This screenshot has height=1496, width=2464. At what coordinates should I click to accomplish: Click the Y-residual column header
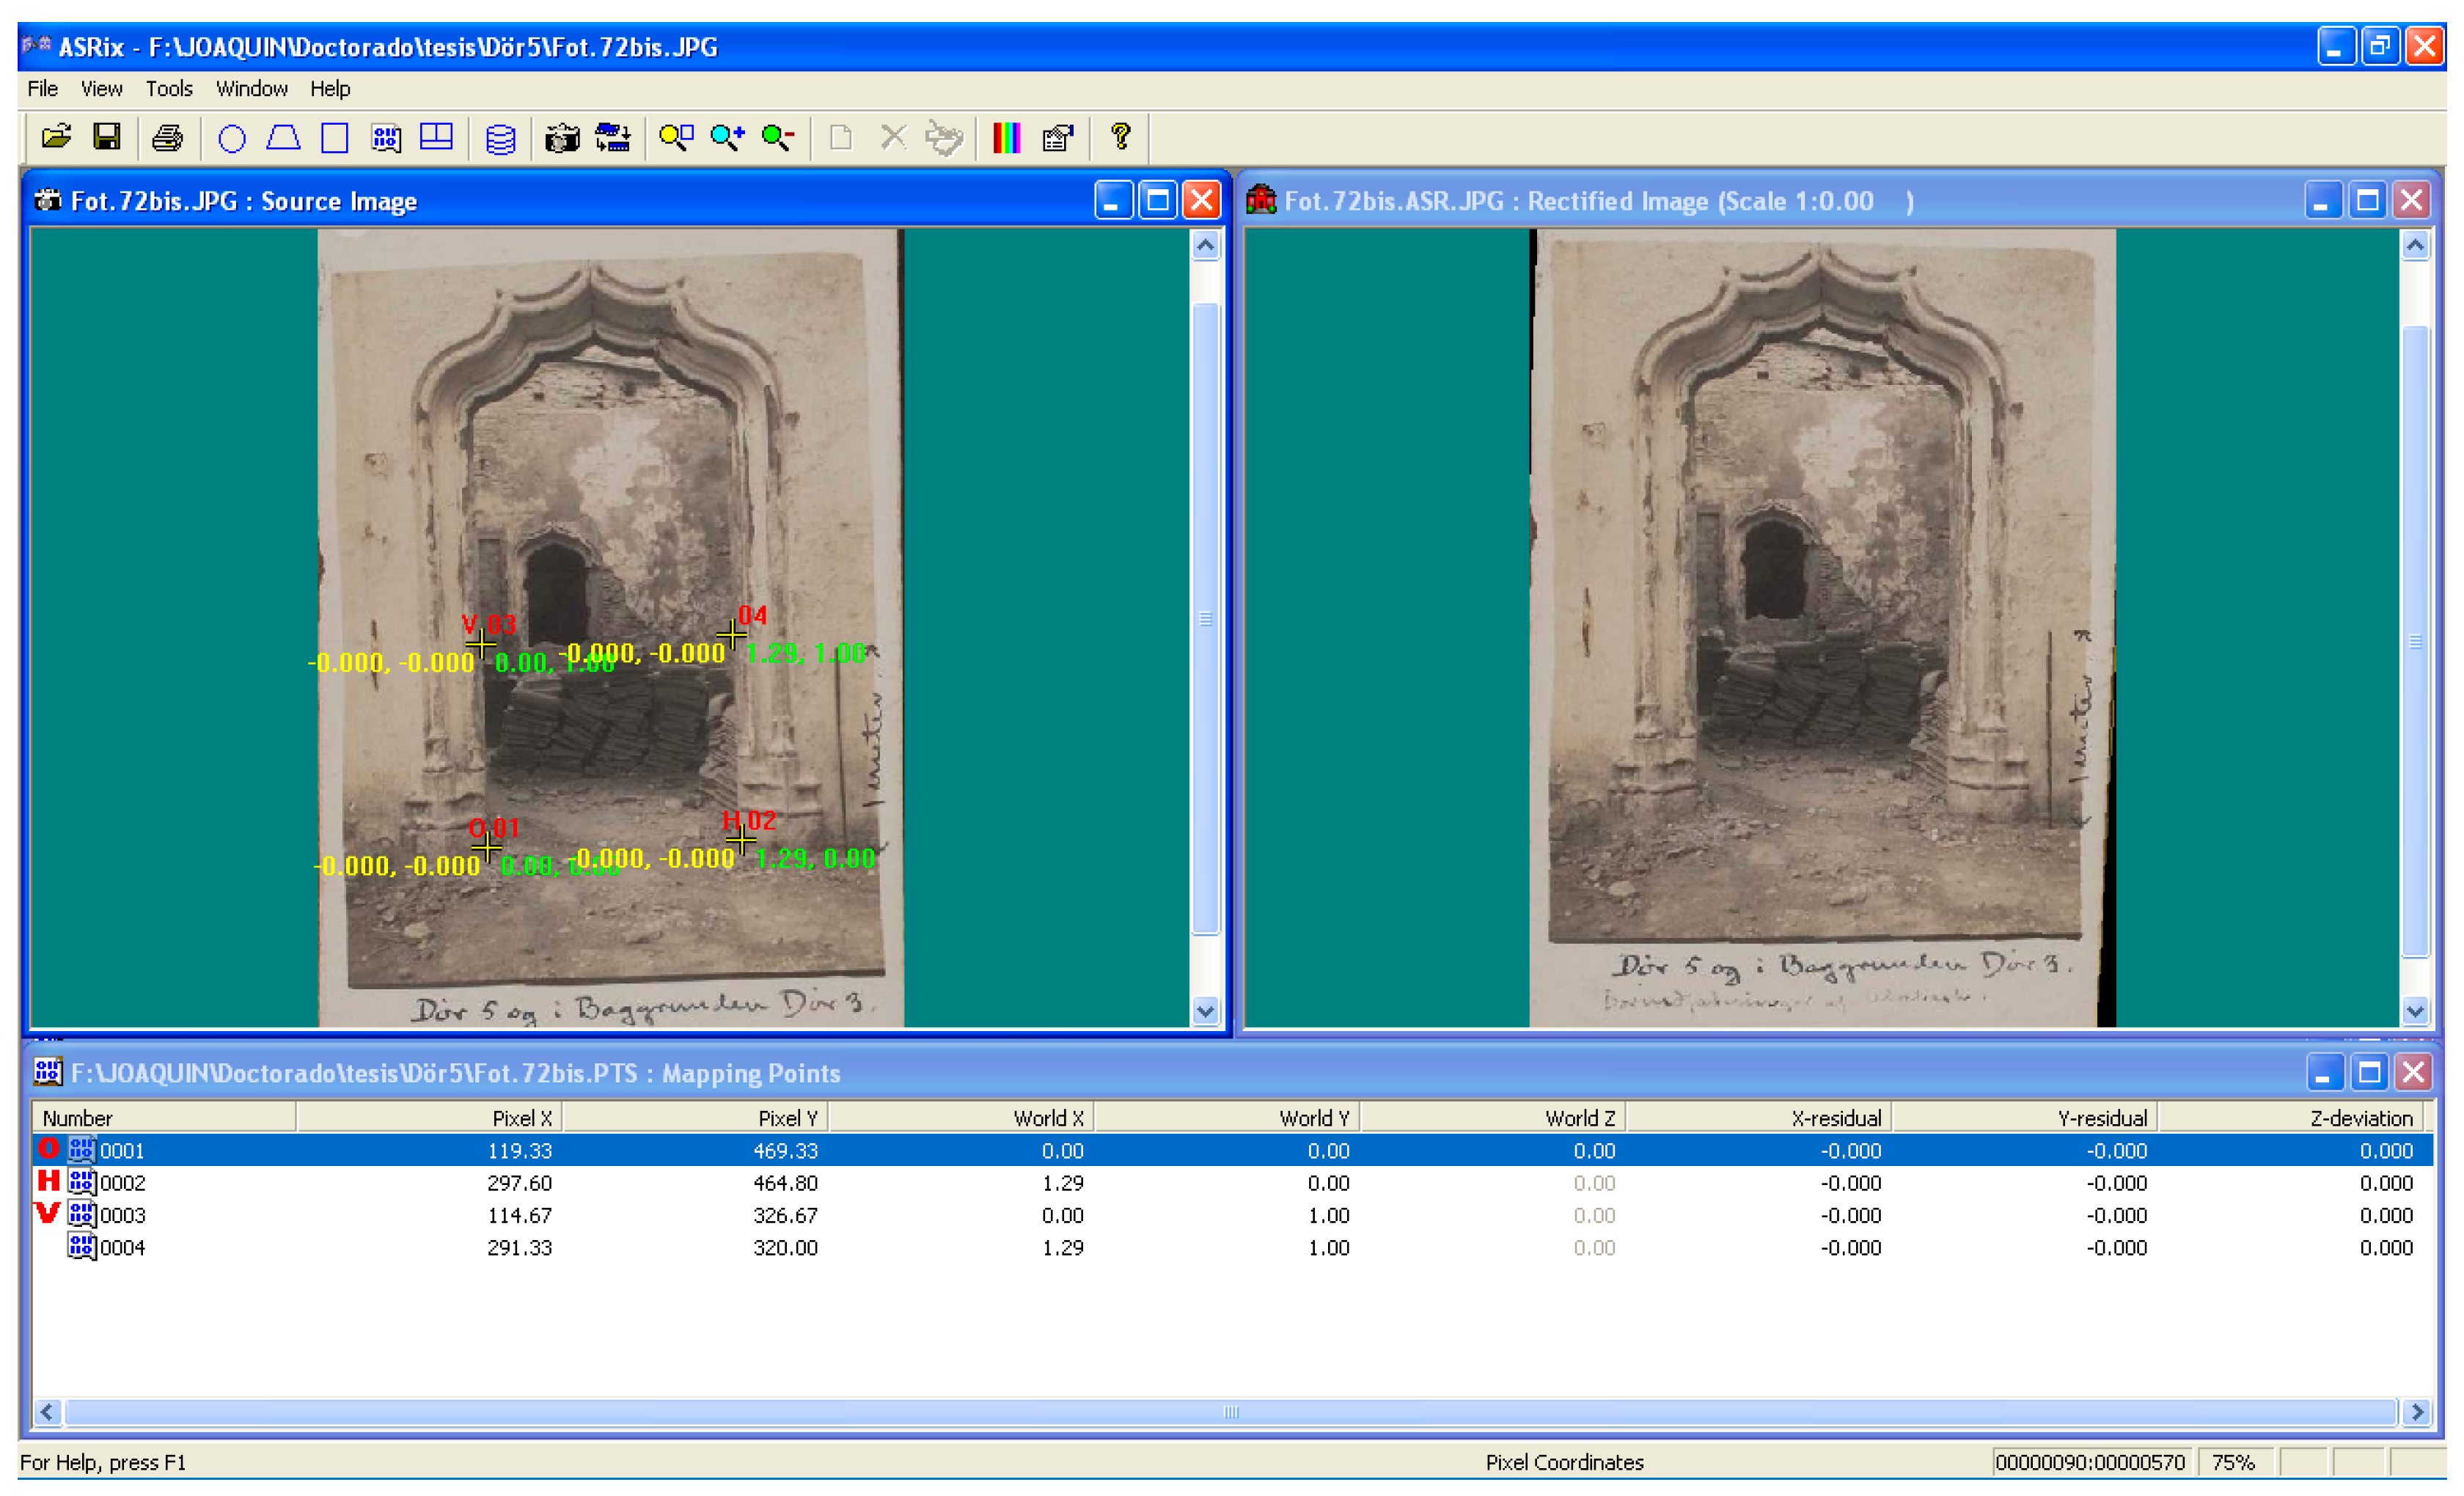pyautogui.click(x=2101, y=1118)
